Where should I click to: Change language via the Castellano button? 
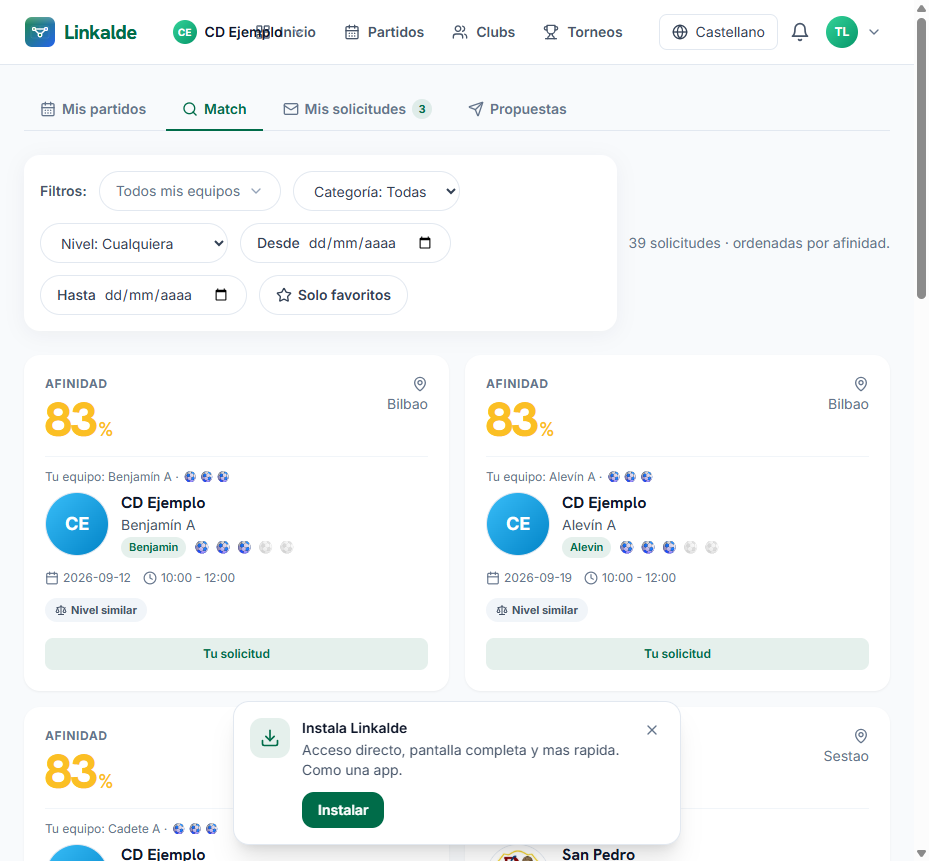pos(718,32)
